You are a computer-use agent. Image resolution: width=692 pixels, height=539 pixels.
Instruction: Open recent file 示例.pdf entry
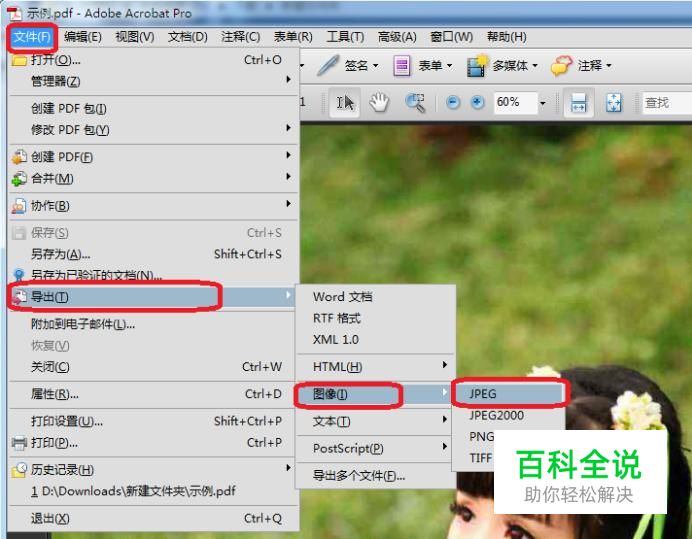coord(152,491)
